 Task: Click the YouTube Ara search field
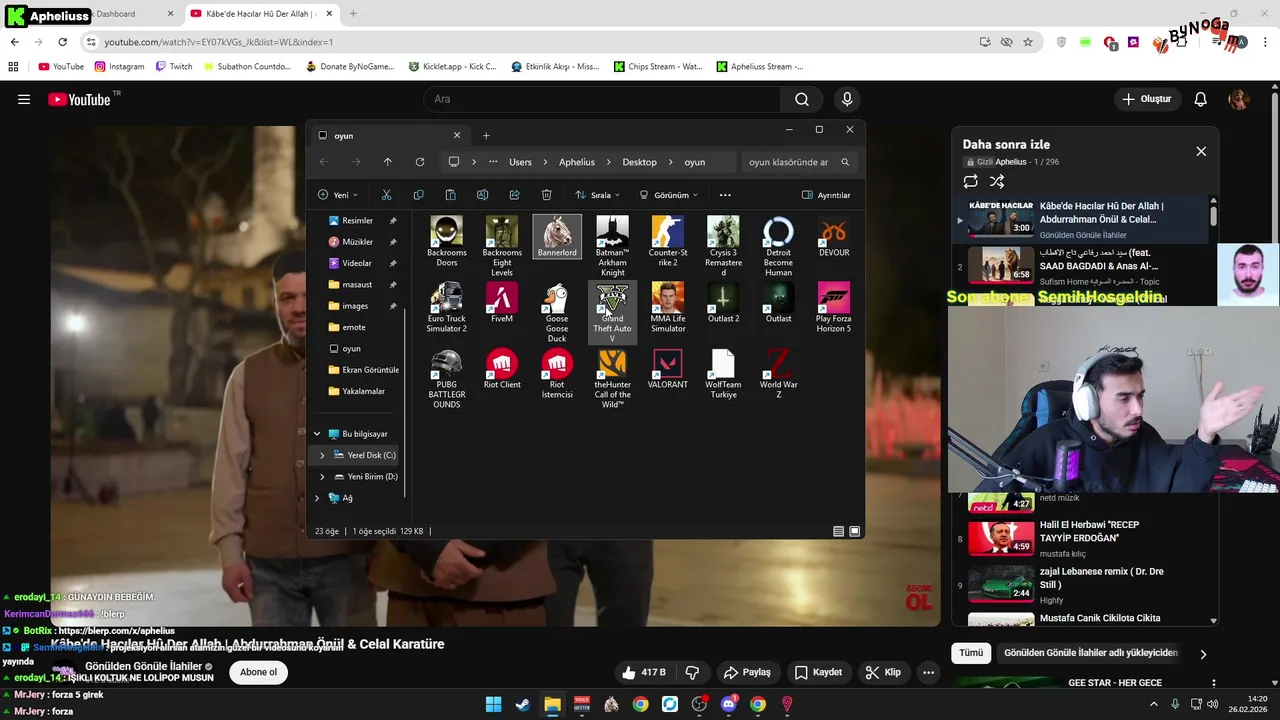coord(604,99)
